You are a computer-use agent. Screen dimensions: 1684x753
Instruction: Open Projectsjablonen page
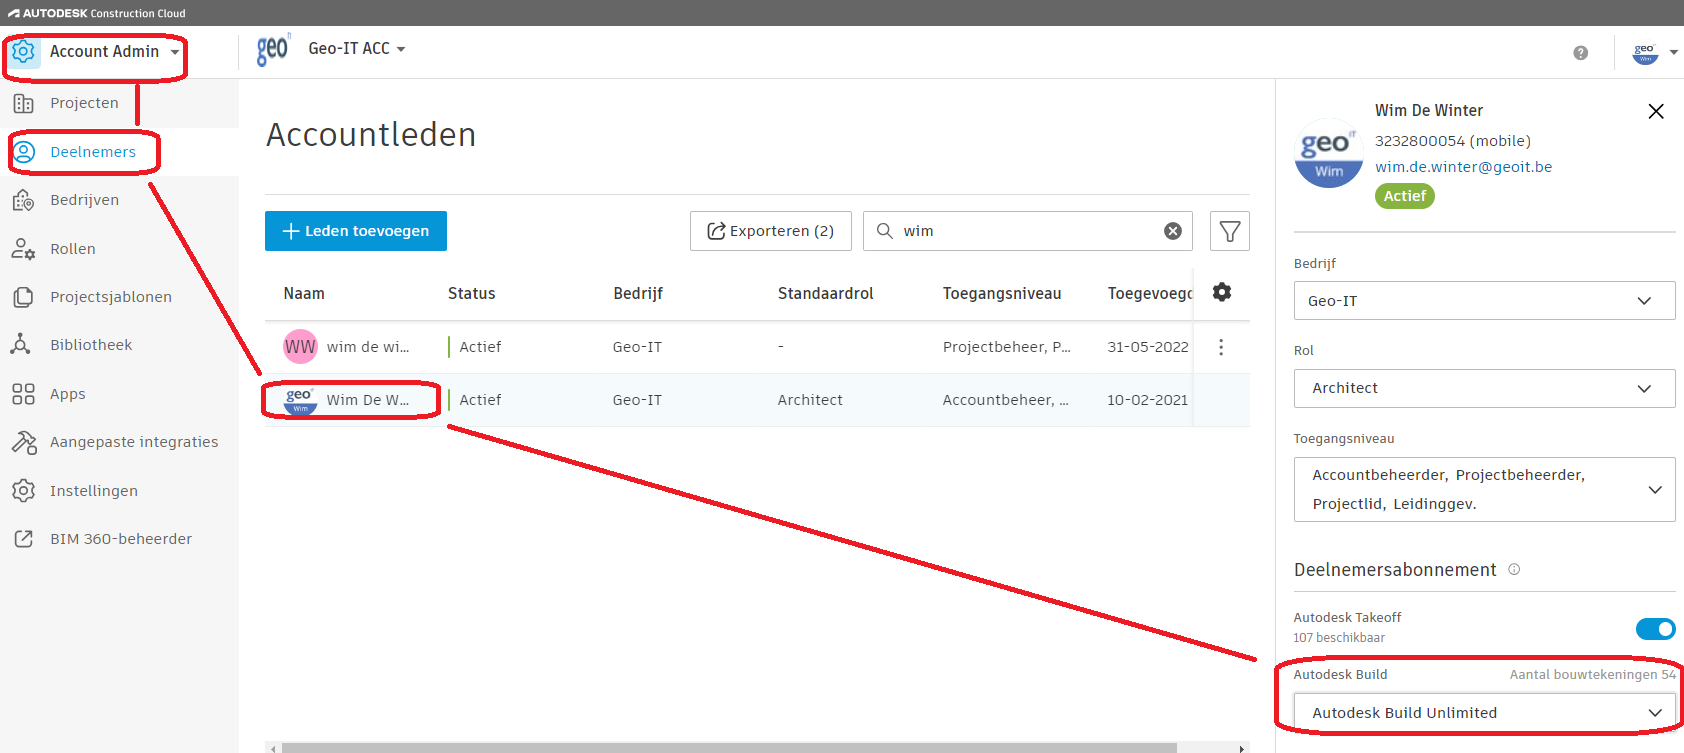coord(111,297)
